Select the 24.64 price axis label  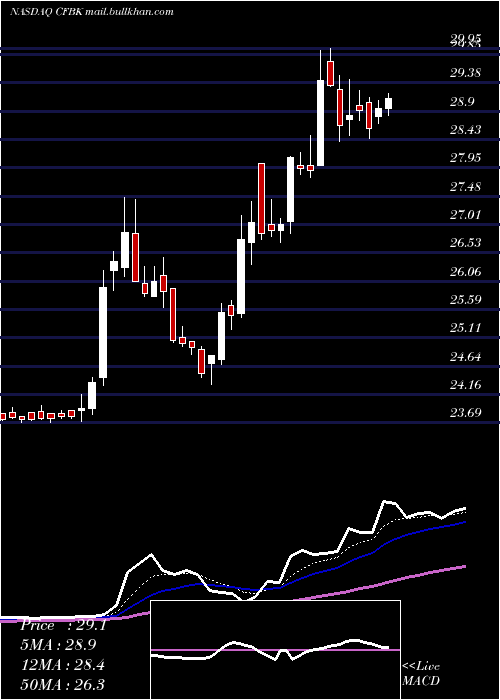coord(465,356)
